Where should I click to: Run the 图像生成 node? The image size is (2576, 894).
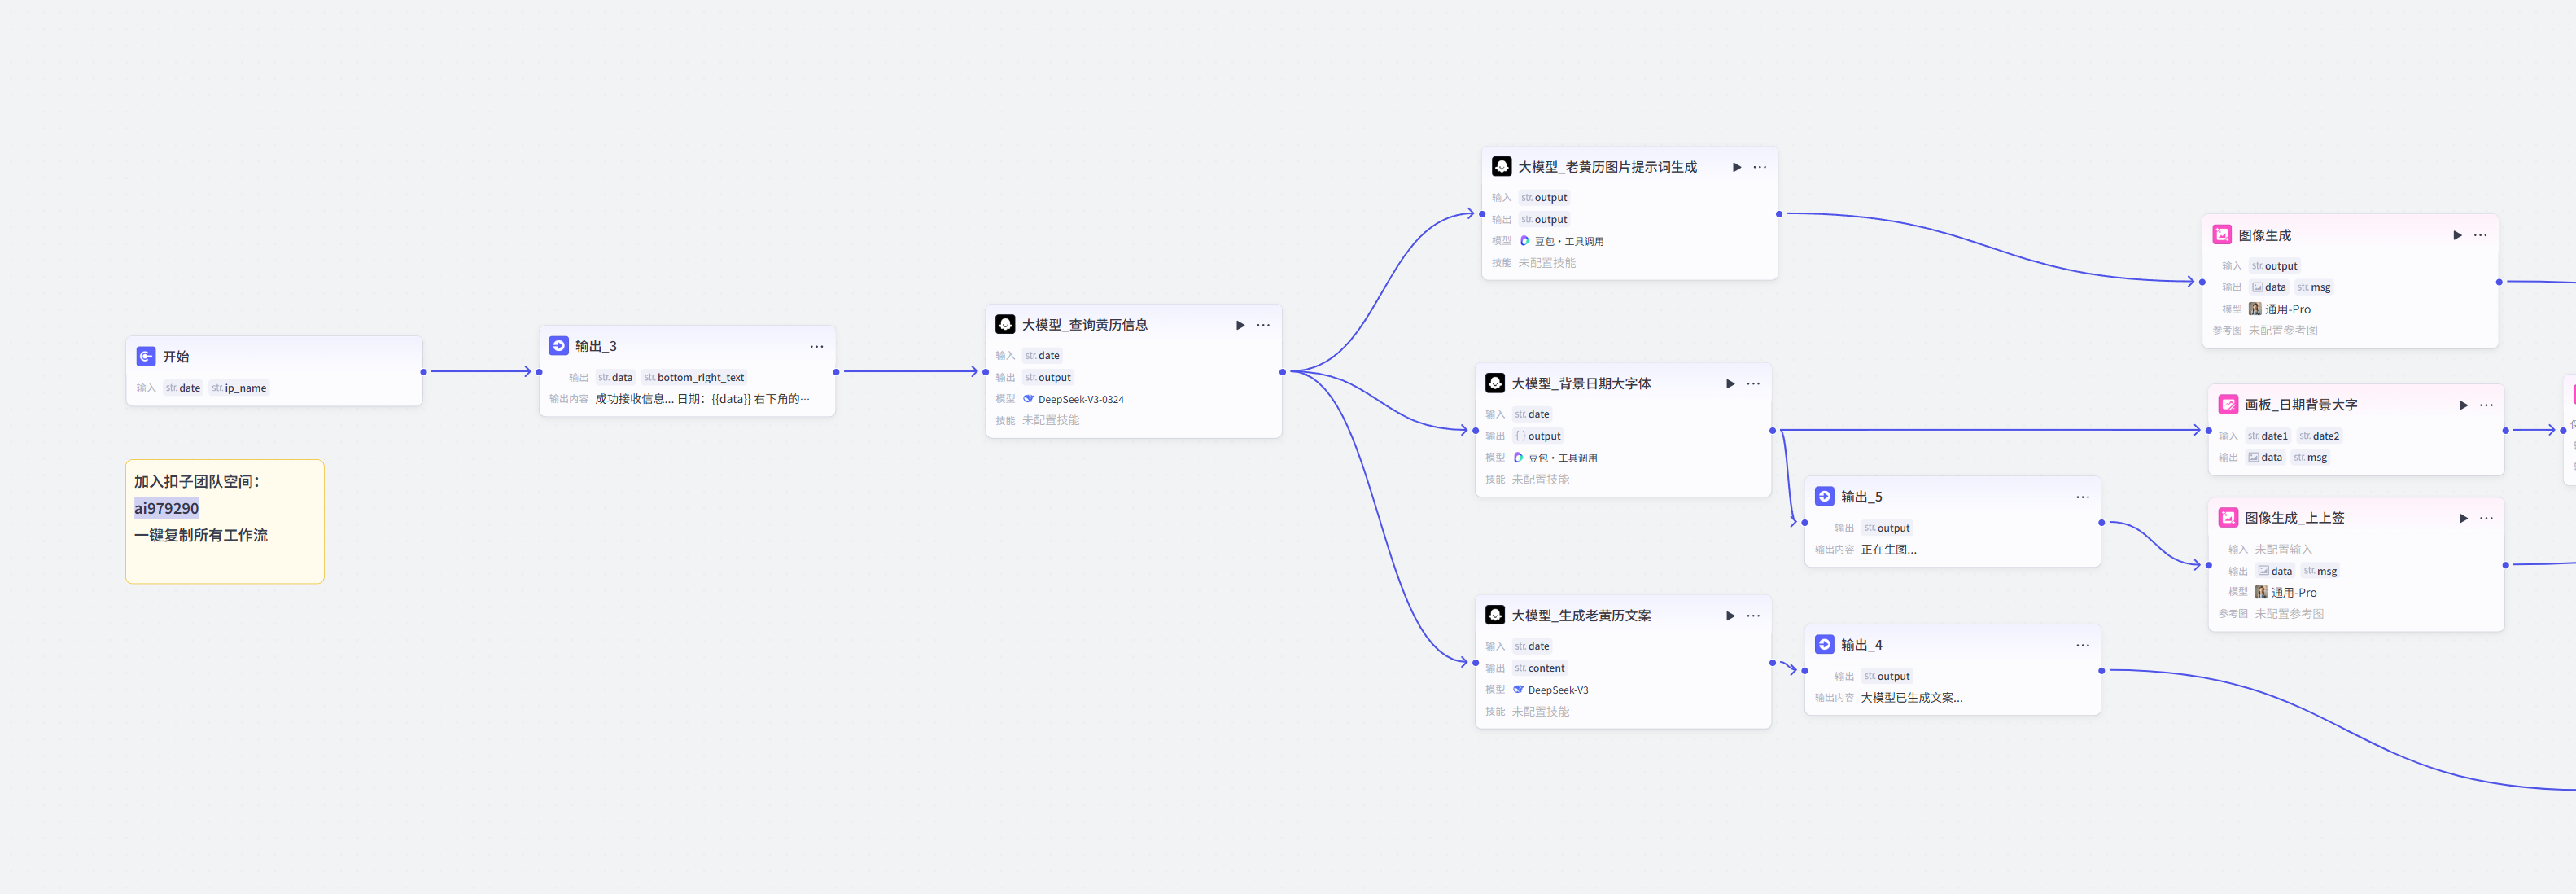[x=2457, y=235]
